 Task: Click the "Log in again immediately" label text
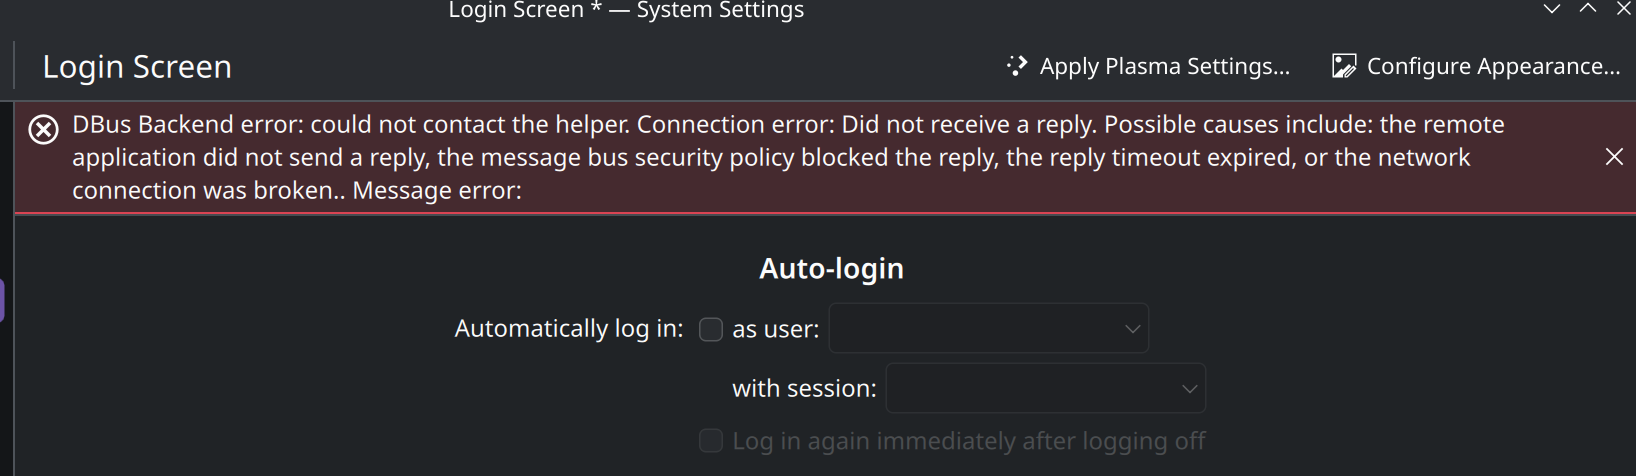[x=968, y=441]
